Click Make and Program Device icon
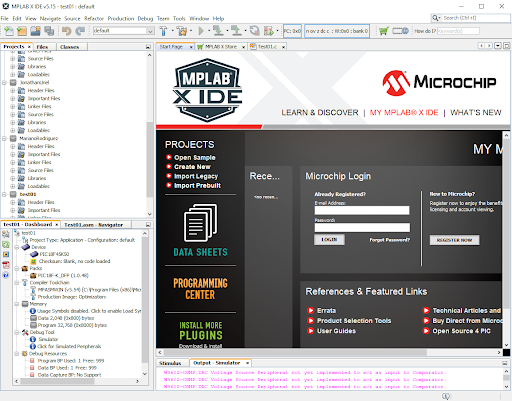The image size is (512, 401). pyautogui.click(x=218, y=31)
